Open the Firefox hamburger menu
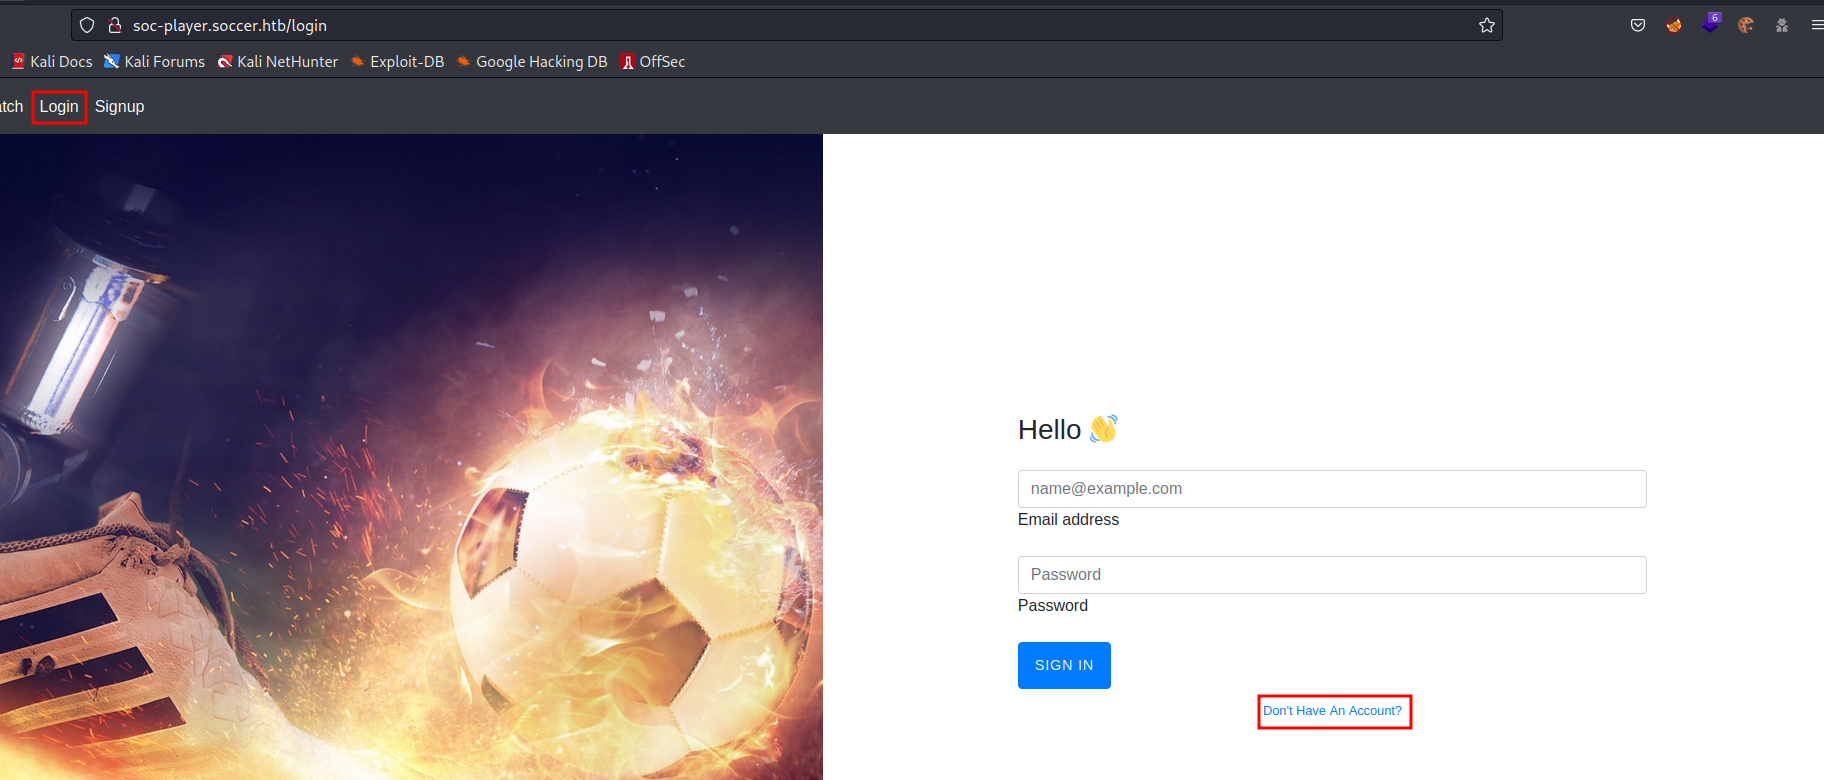The width and height of the screenshot is (1824, 780). pyautogui.click(x=1817, y=25)
